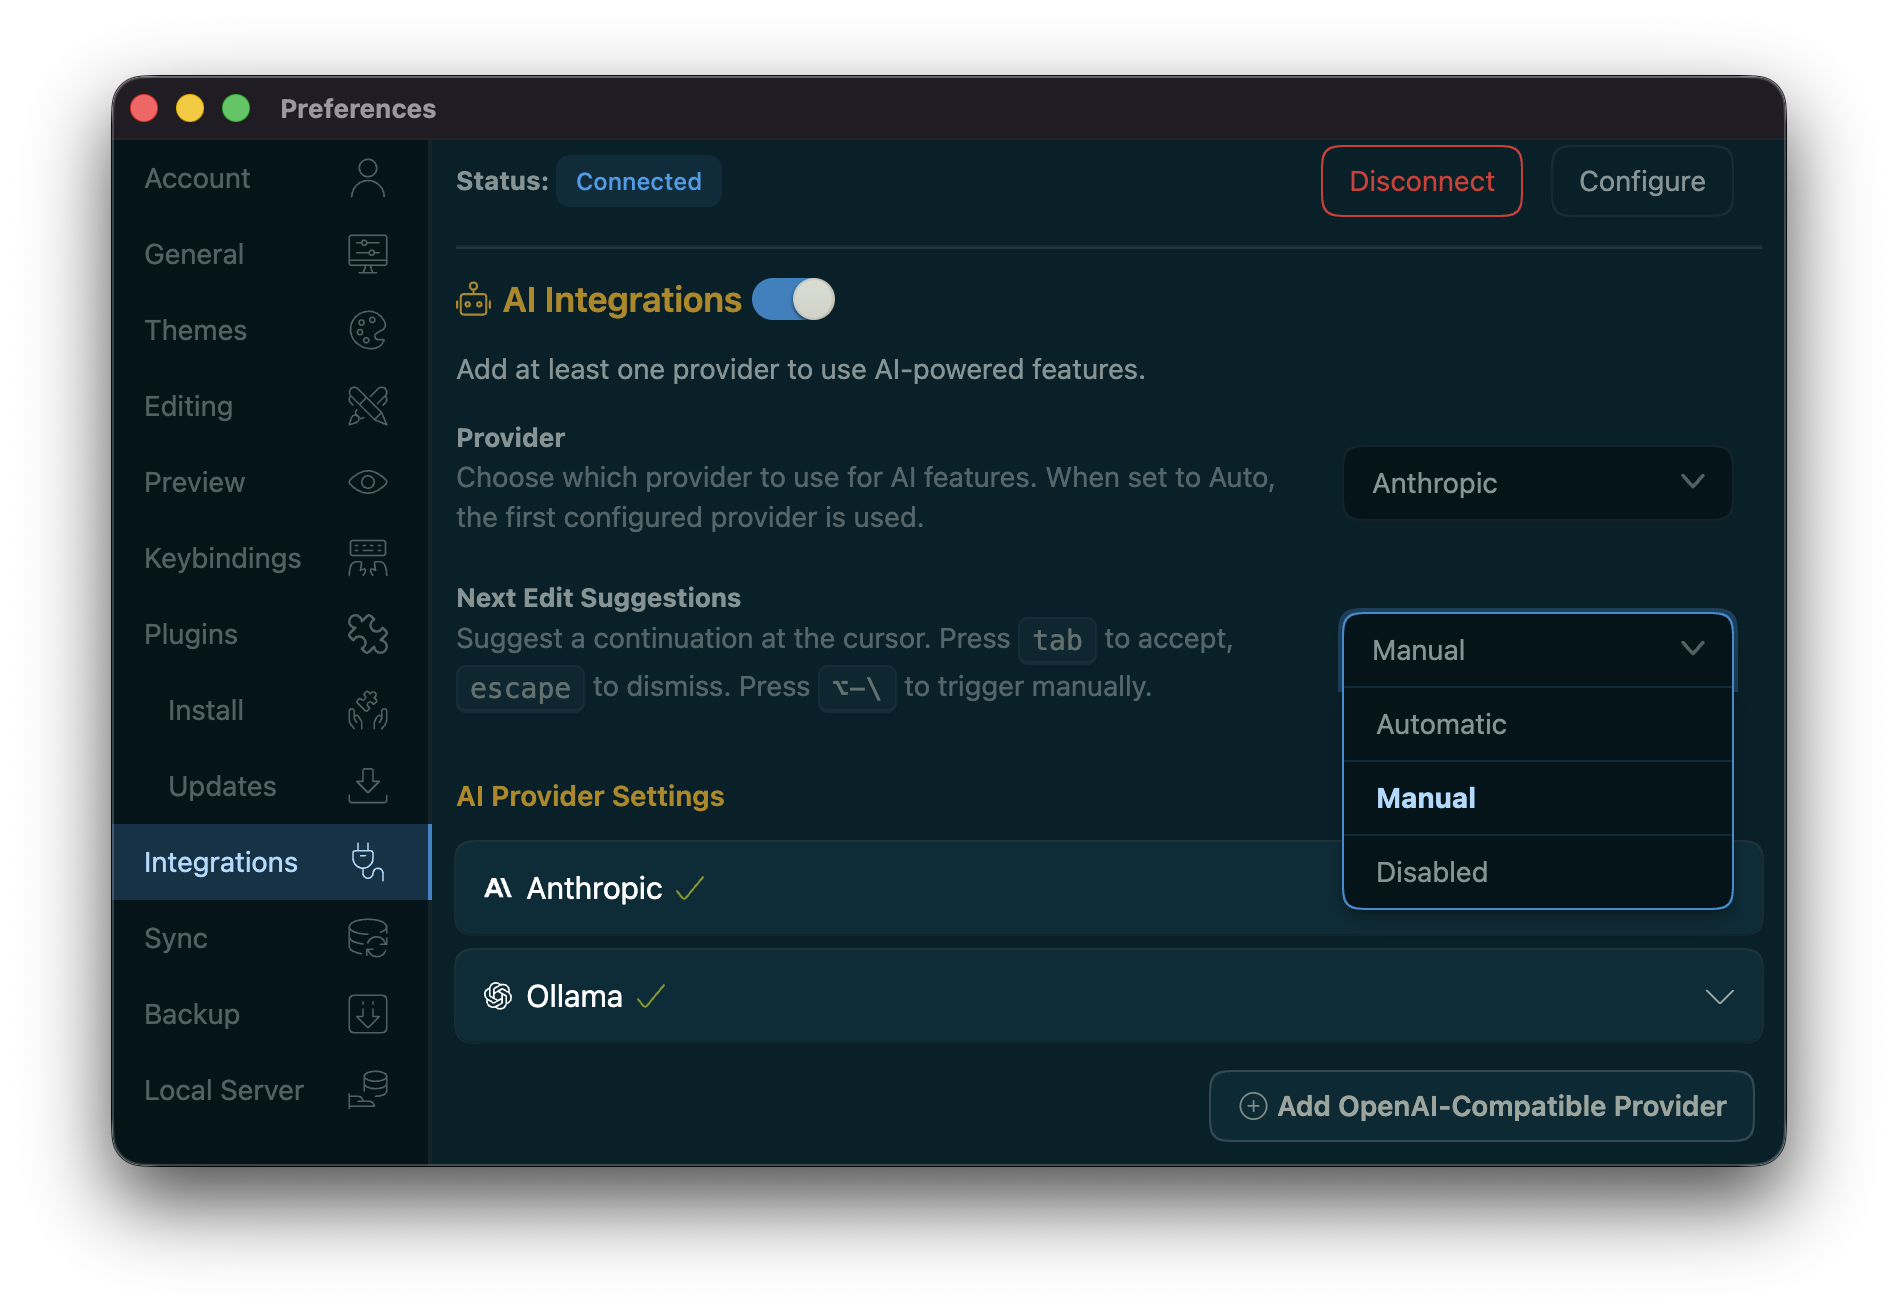Click the escape key hint
The width and height of the screenshot is (1898, 1314).
(x=520, y=688)
